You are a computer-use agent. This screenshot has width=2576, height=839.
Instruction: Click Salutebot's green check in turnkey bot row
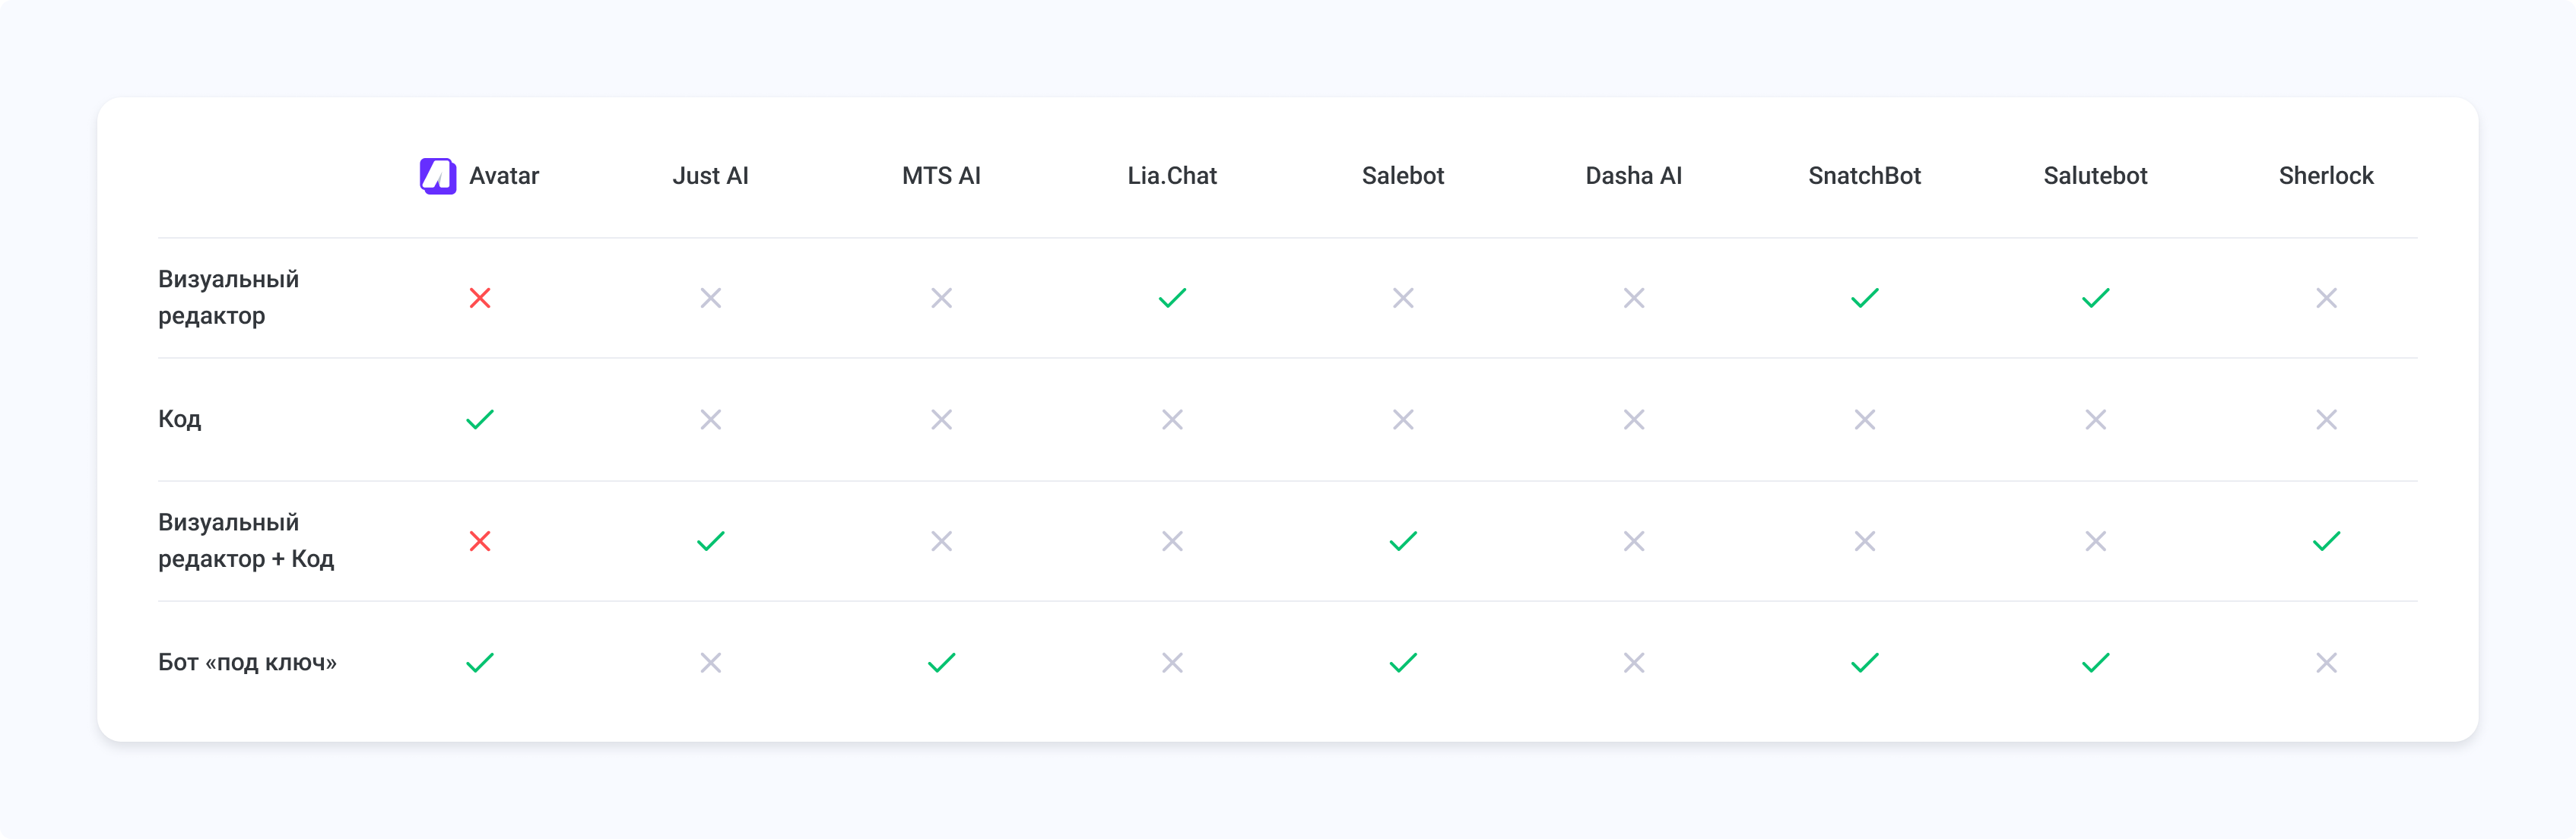pyautogui.click(x=2095, y=663)
